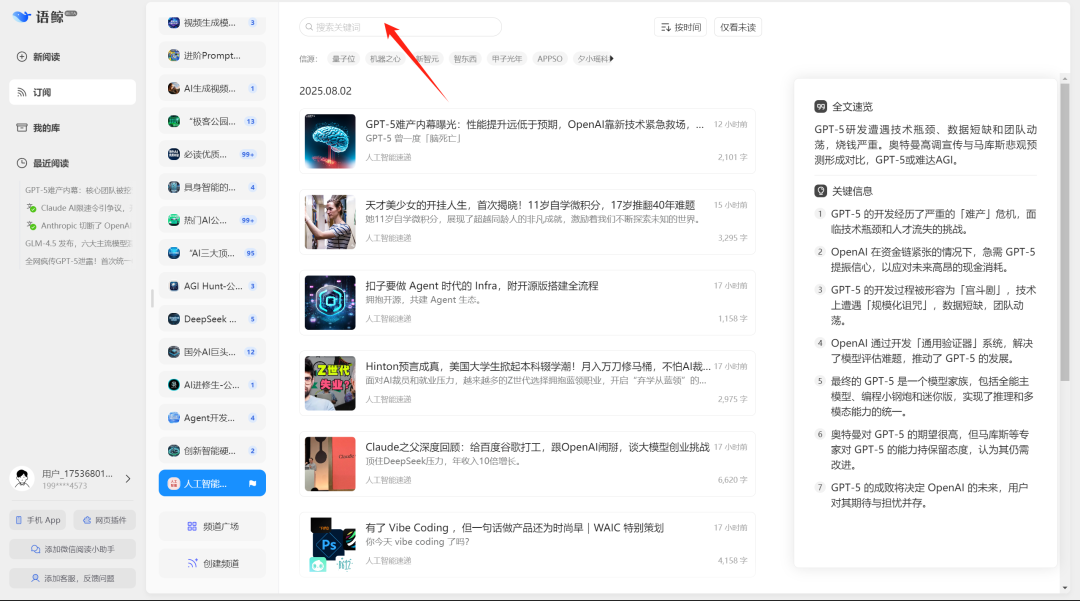Open article GPT-5难产内幕曝光
The width and height of the screenshot is (1080, 601).
pos(528,141)
